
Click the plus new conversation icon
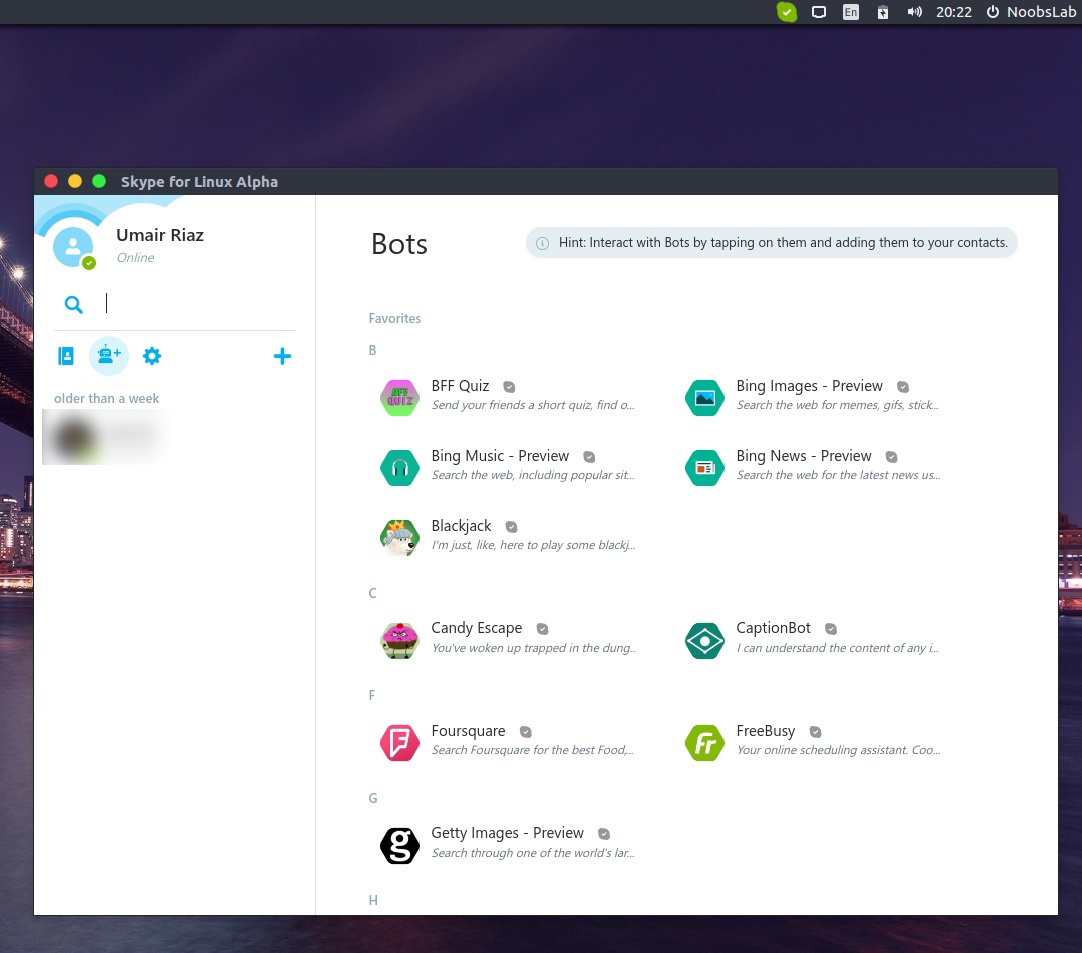pos(282,356)
